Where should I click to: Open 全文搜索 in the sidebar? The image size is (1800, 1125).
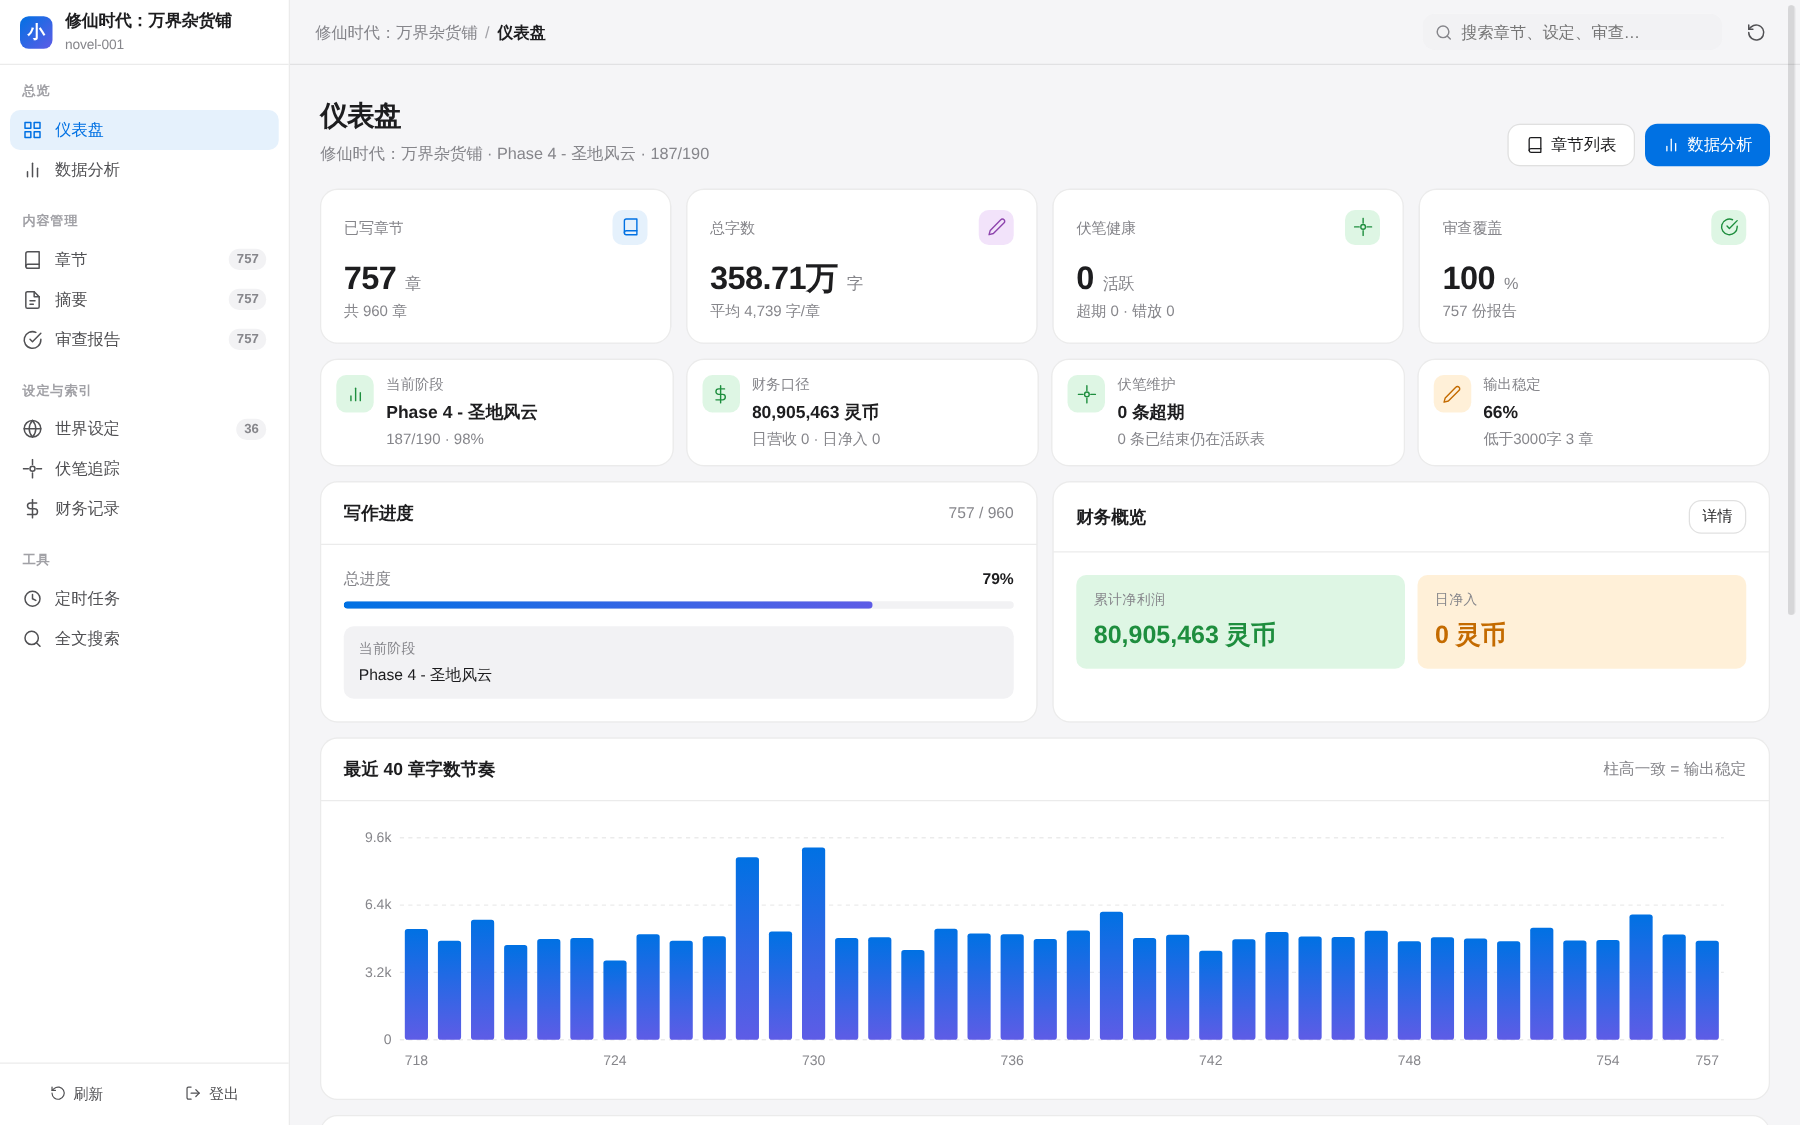tap(144, 639)
